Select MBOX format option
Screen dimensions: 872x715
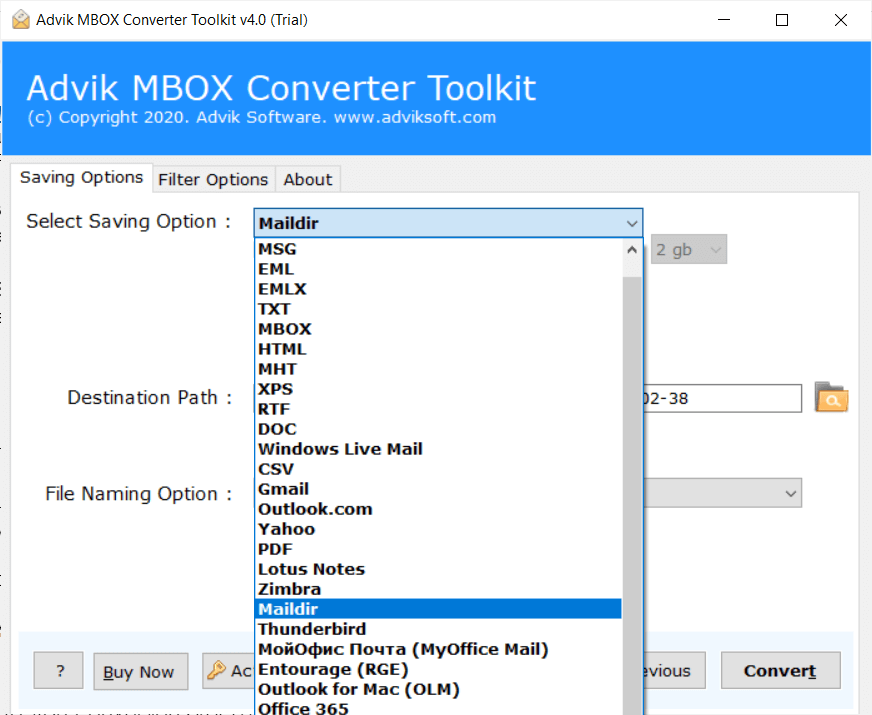(x=438, y=329)
